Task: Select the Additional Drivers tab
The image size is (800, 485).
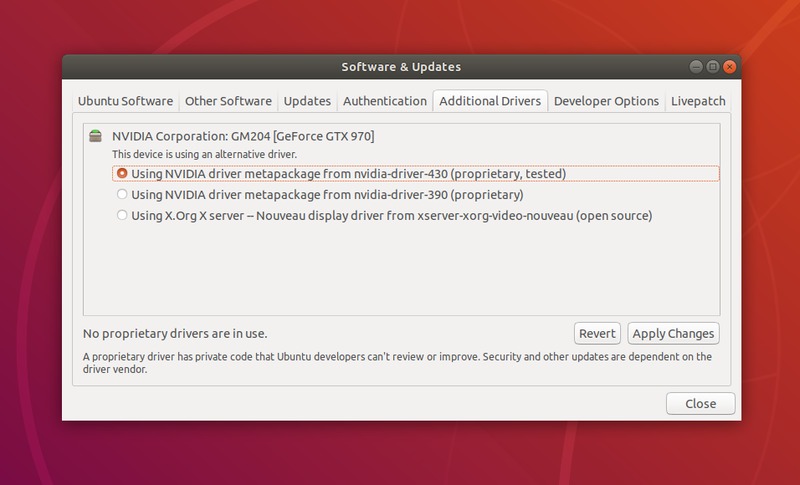Action: click(x=490, y=101)
